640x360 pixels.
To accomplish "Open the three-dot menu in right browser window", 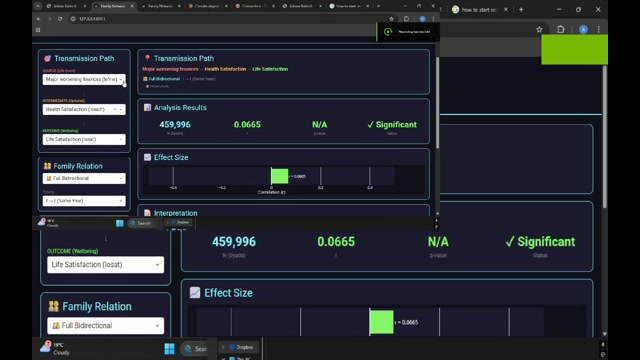I will [598, 29].
